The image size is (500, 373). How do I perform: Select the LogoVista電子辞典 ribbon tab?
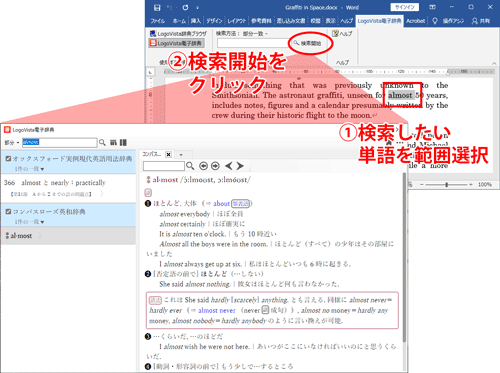pyautogui.click(x=379, y=21)
